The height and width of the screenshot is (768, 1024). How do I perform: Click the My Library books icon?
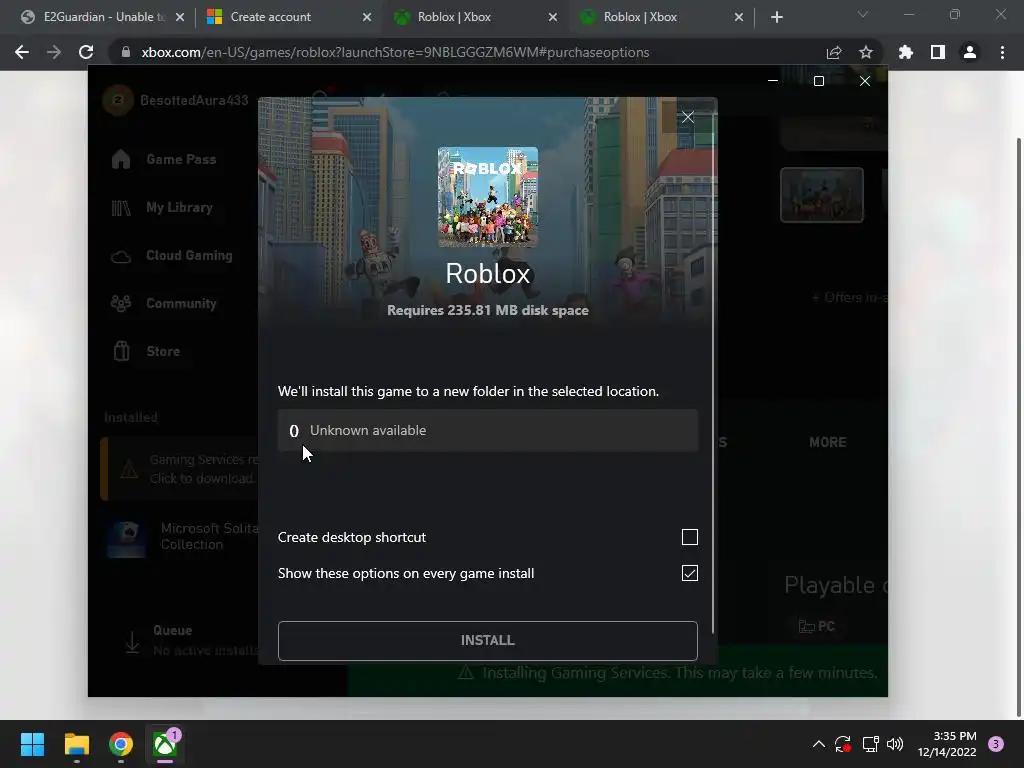point(121,208)
